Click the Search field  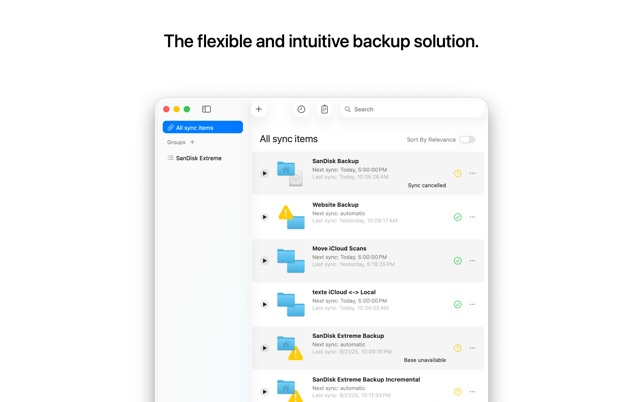410,109
